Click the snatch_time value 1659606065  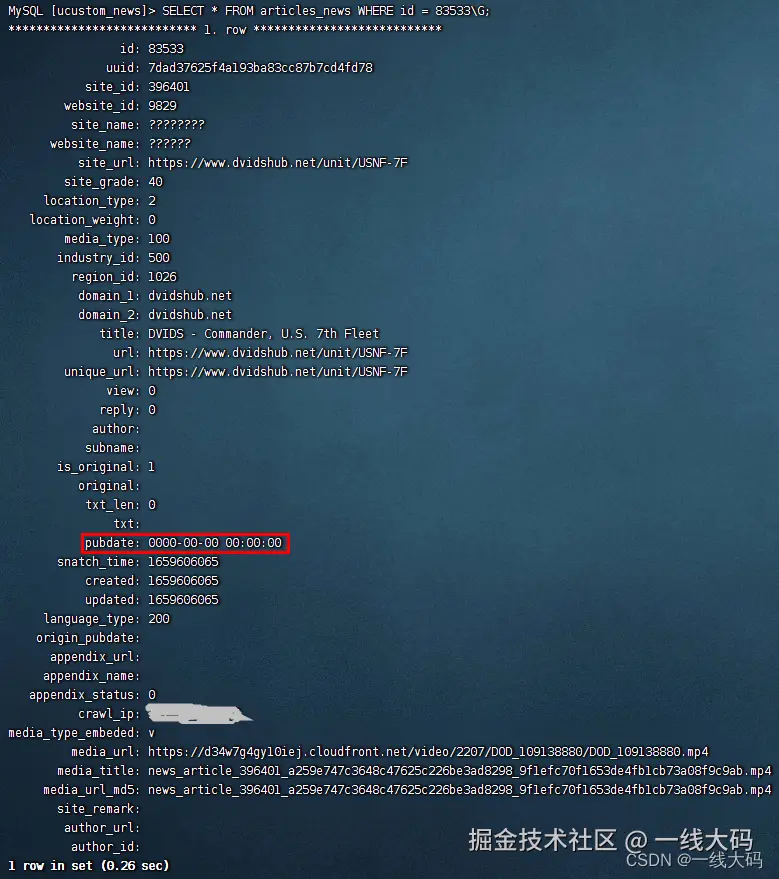coord(183,562)
